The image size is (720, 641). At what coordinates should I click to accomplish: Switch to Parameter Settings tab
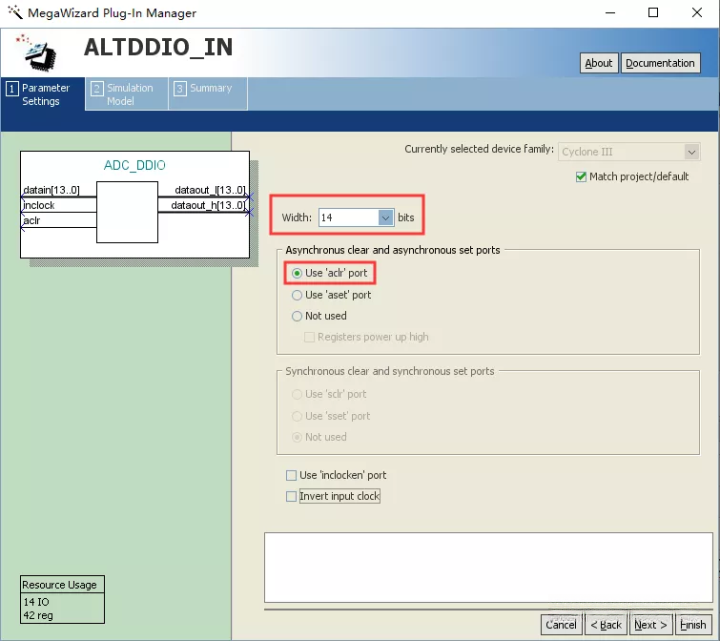tap(43, 94)
